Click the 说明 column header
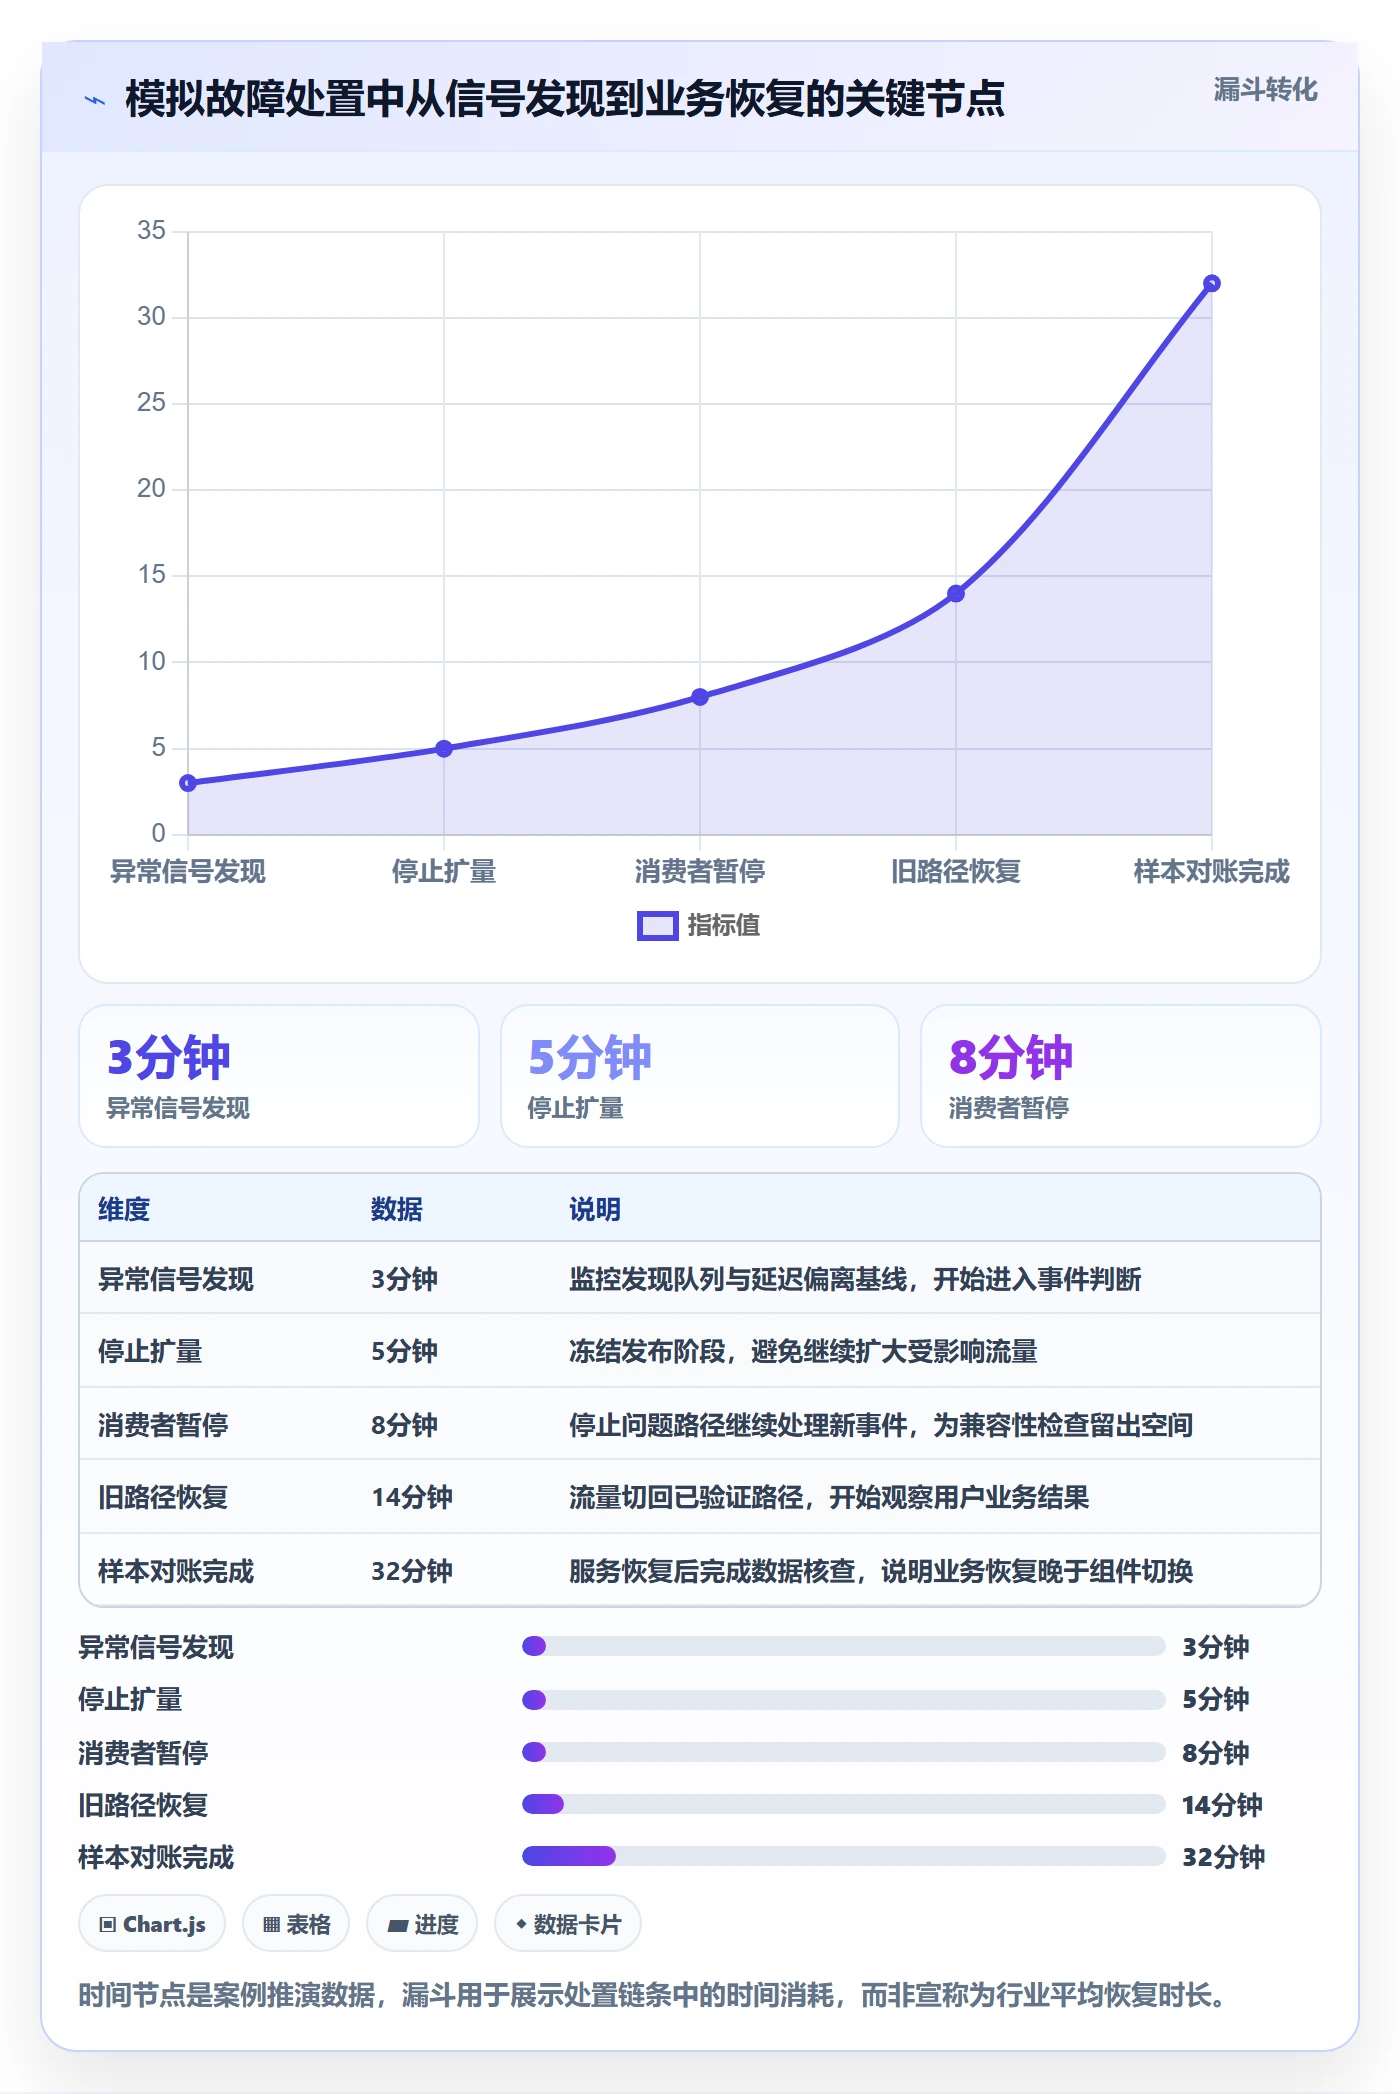Viewport: 1400px width, 2094px height. [595, 1210]
